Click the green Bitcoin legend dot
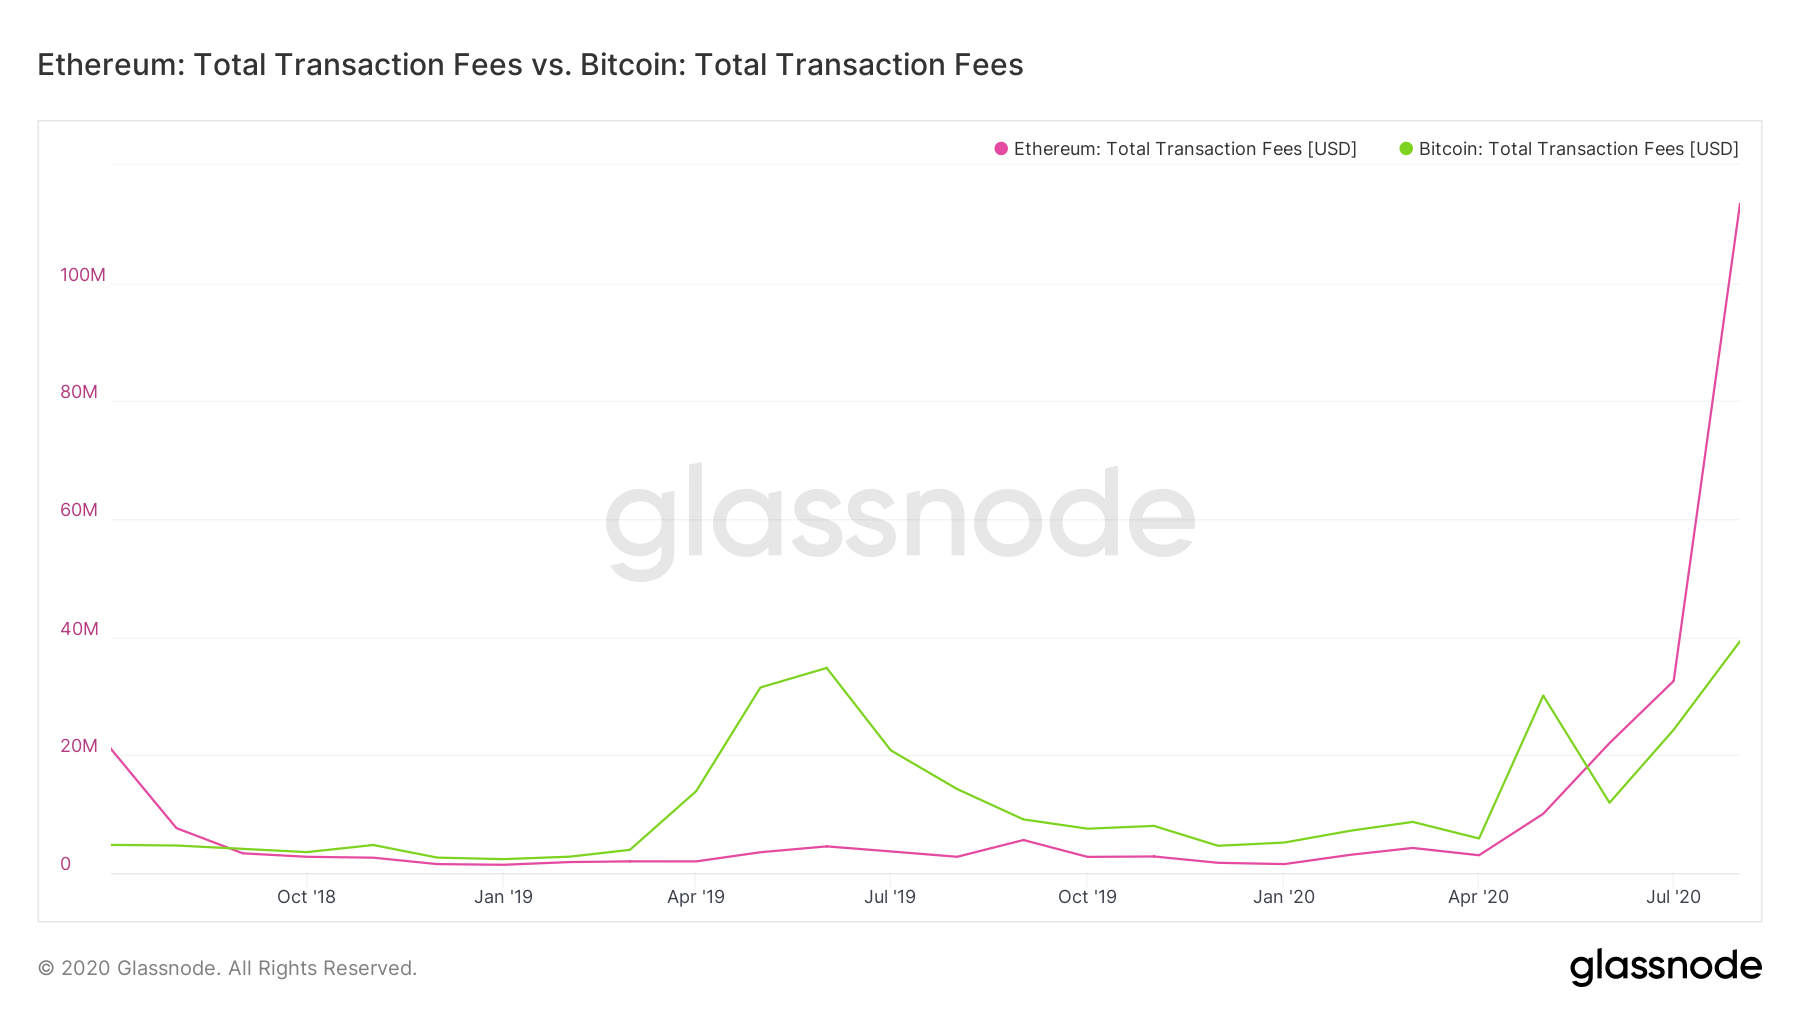 pyautogui.click(x=1406, y=149)
